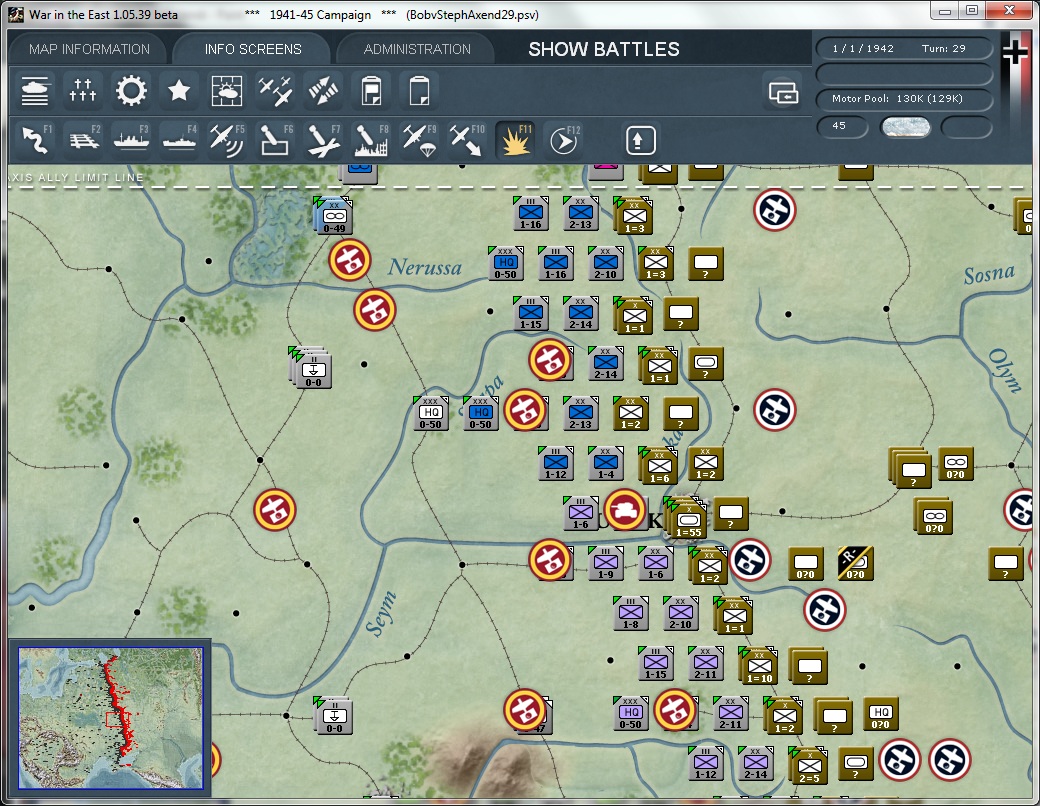Select the Soviet unit labeled 2=5

[x=809, y=765]
